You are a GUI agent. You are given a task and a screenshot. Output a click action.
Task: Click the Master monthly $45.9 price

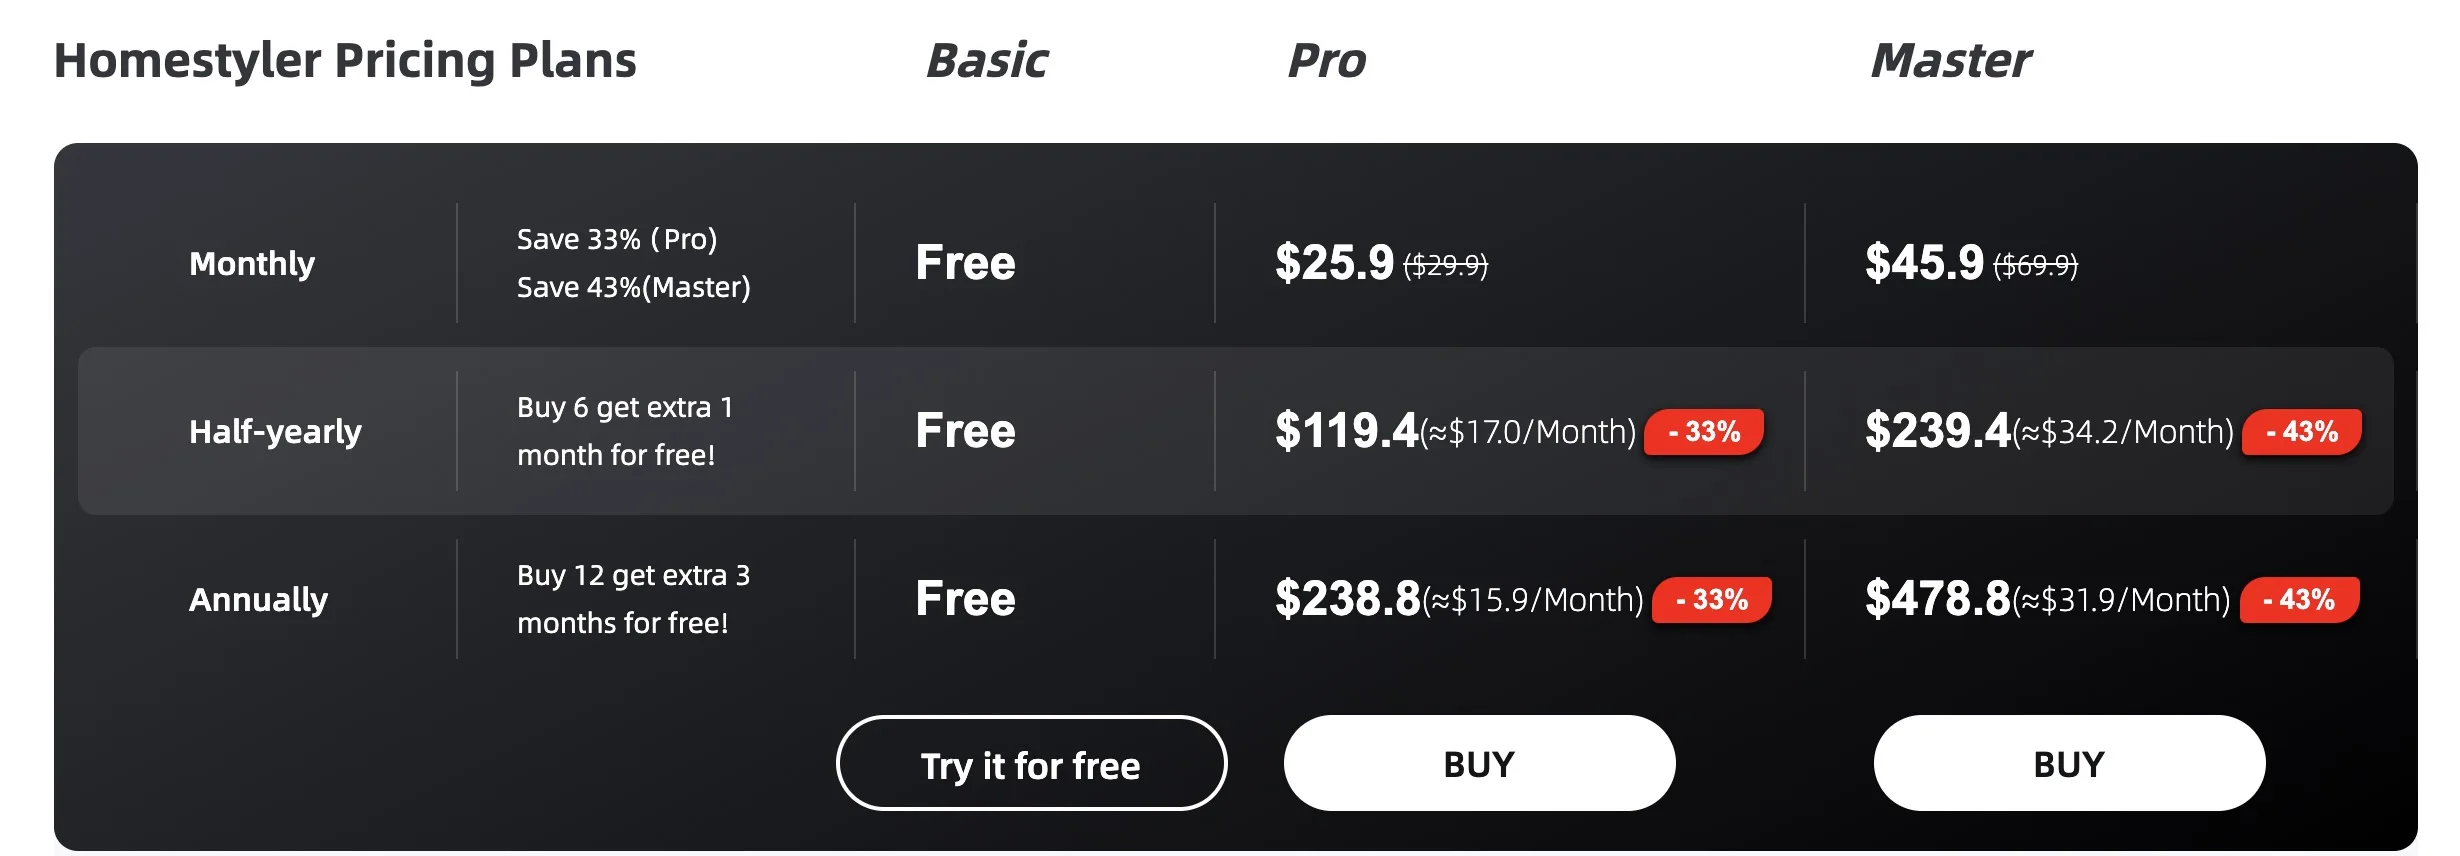coord(1924,263)
